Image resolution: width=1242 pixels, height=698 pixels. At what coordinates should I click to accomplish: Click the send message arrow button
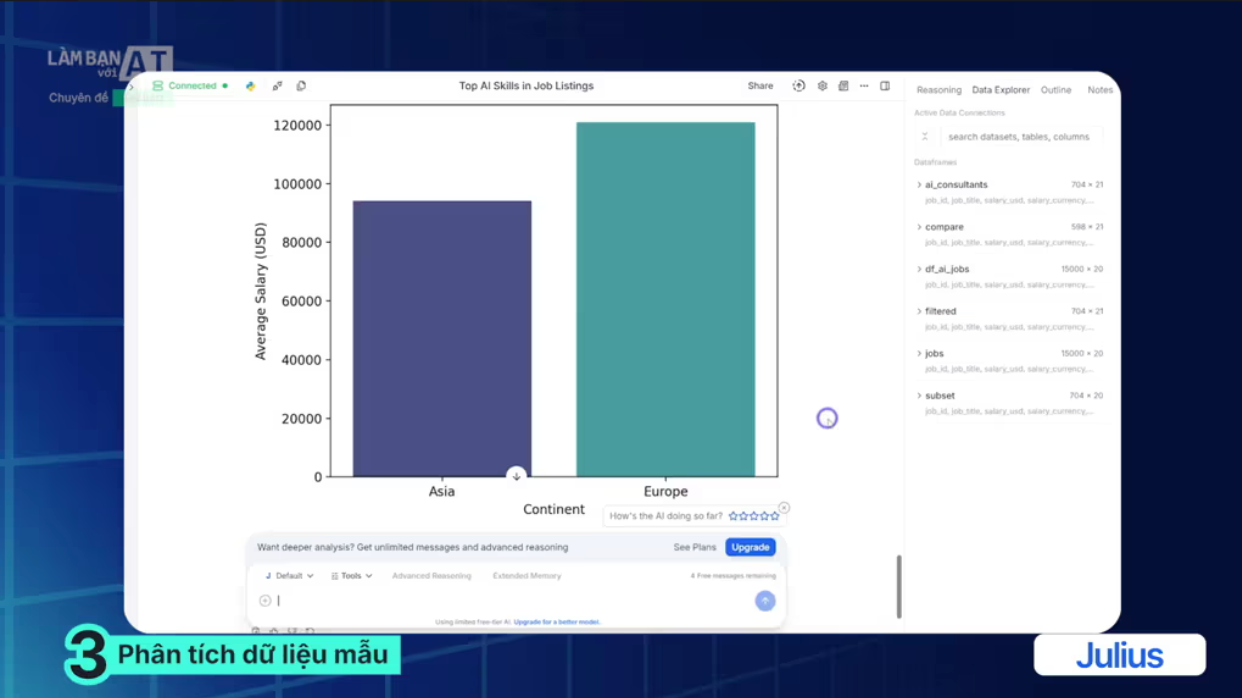(765, 601)
